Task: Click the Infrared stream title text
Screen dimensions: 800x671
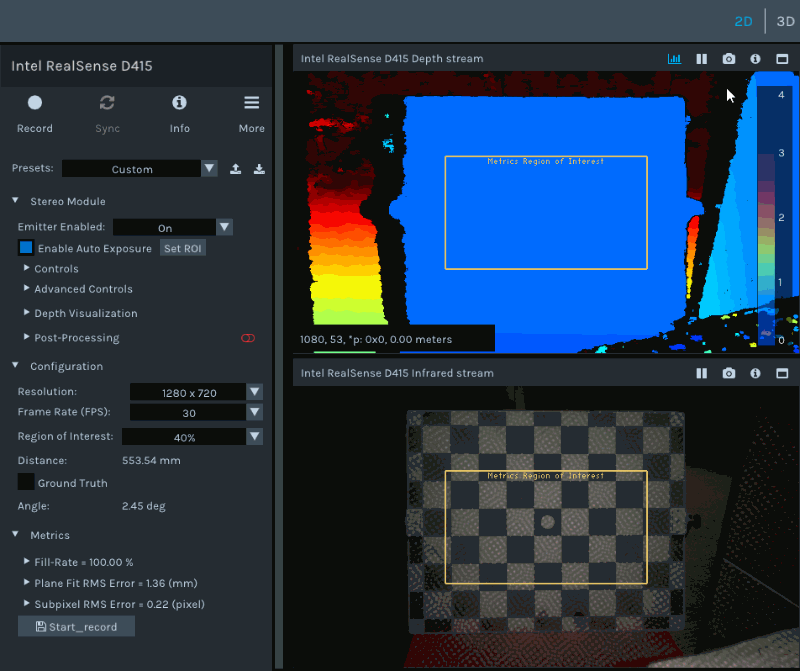Action: (397, 373)
